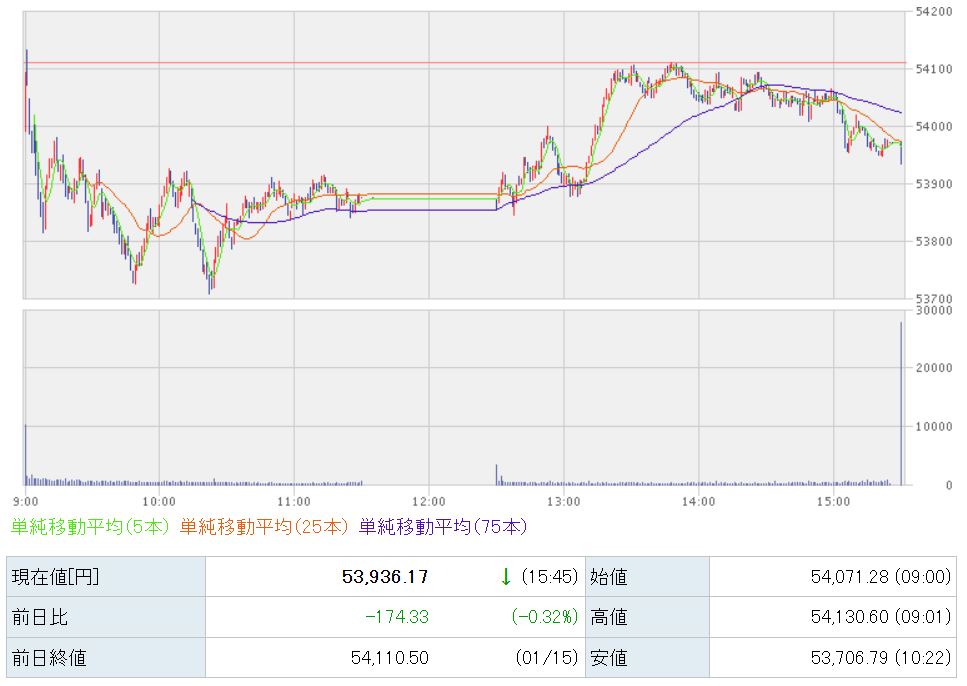Click the (-0.32%) percent change

click(544, 617)
